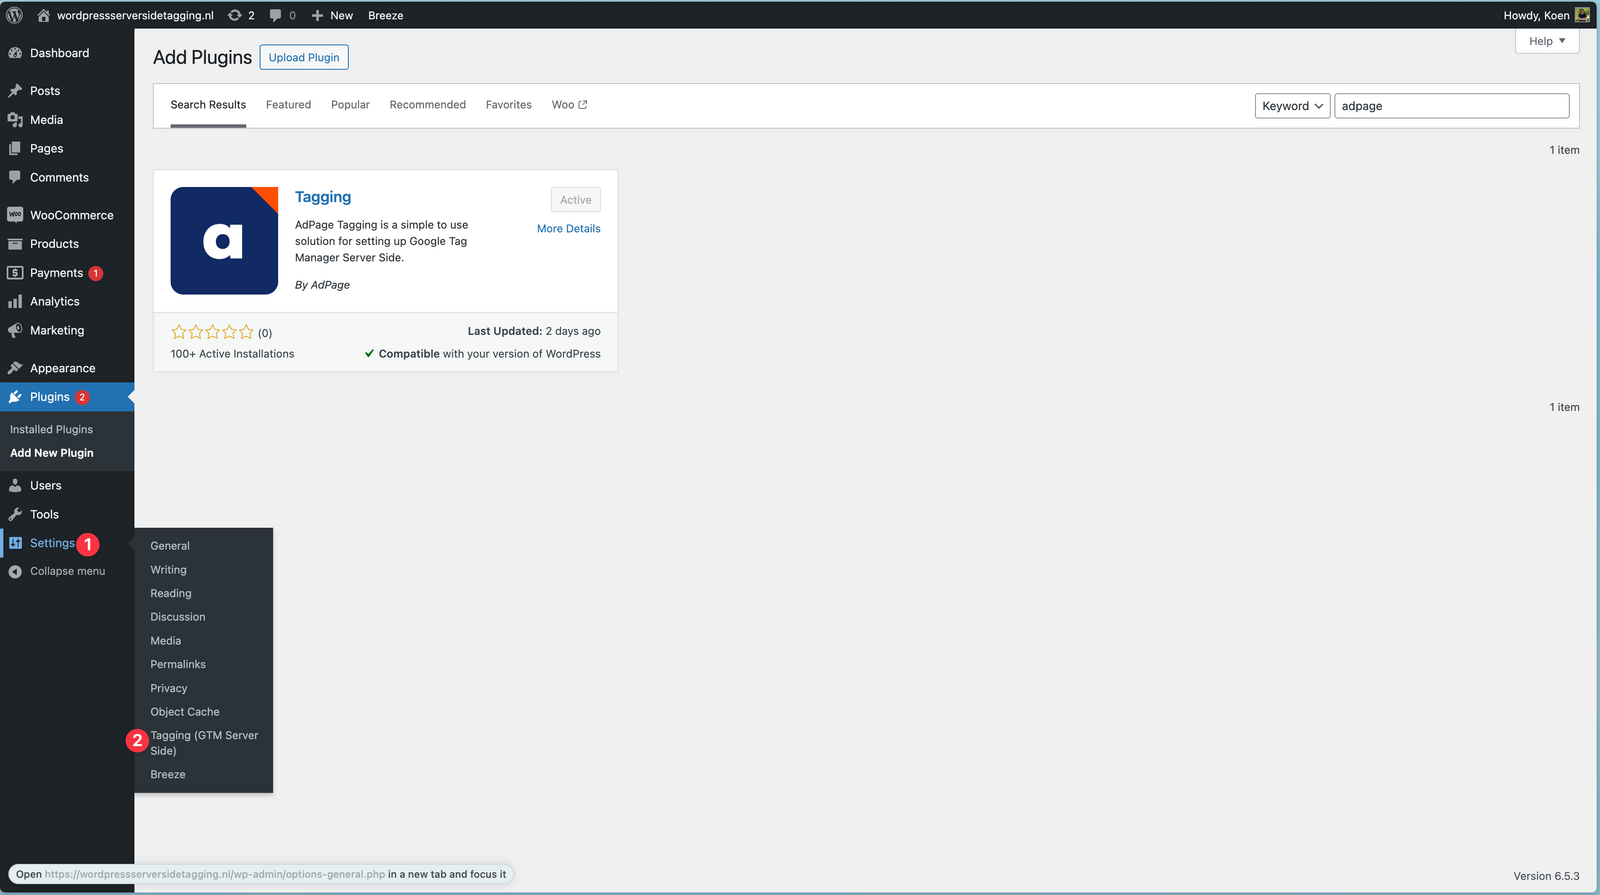Open the Dashboard sidebar icon
Screen dimensions: 1600x895
pos(15,53)
